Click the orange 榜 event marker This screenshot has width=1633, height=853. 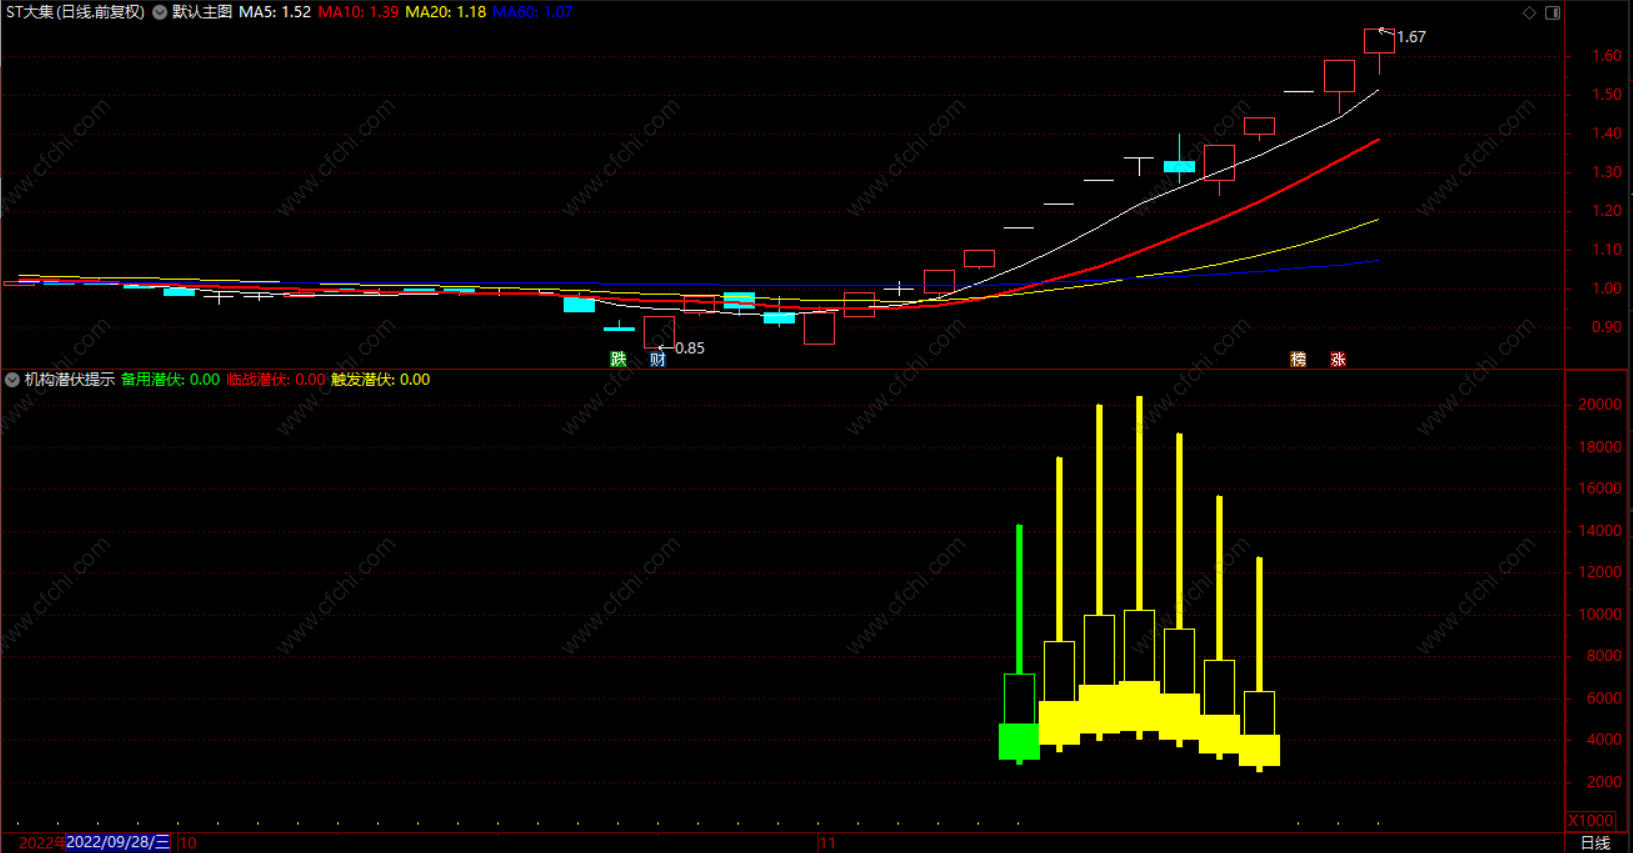pos(1298,359)
